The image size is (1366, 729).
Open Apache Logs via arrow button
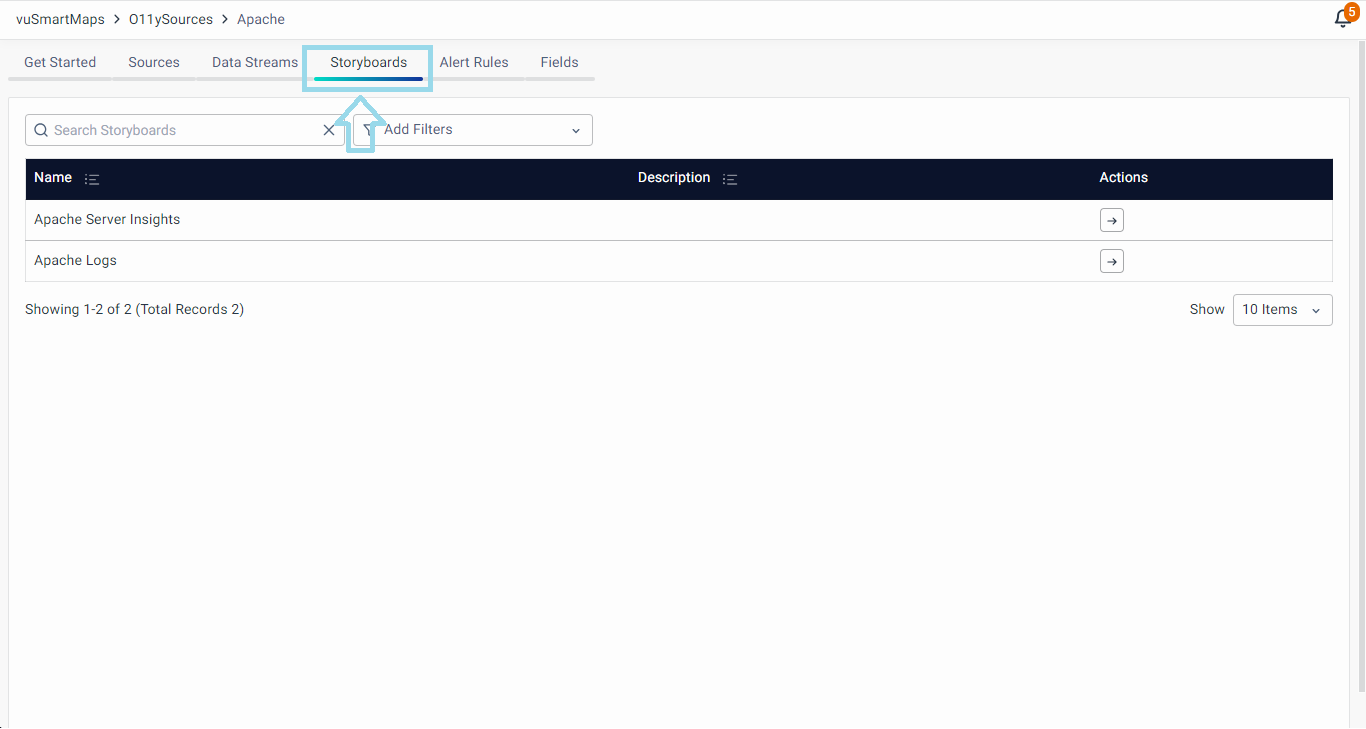point(1111,261)
